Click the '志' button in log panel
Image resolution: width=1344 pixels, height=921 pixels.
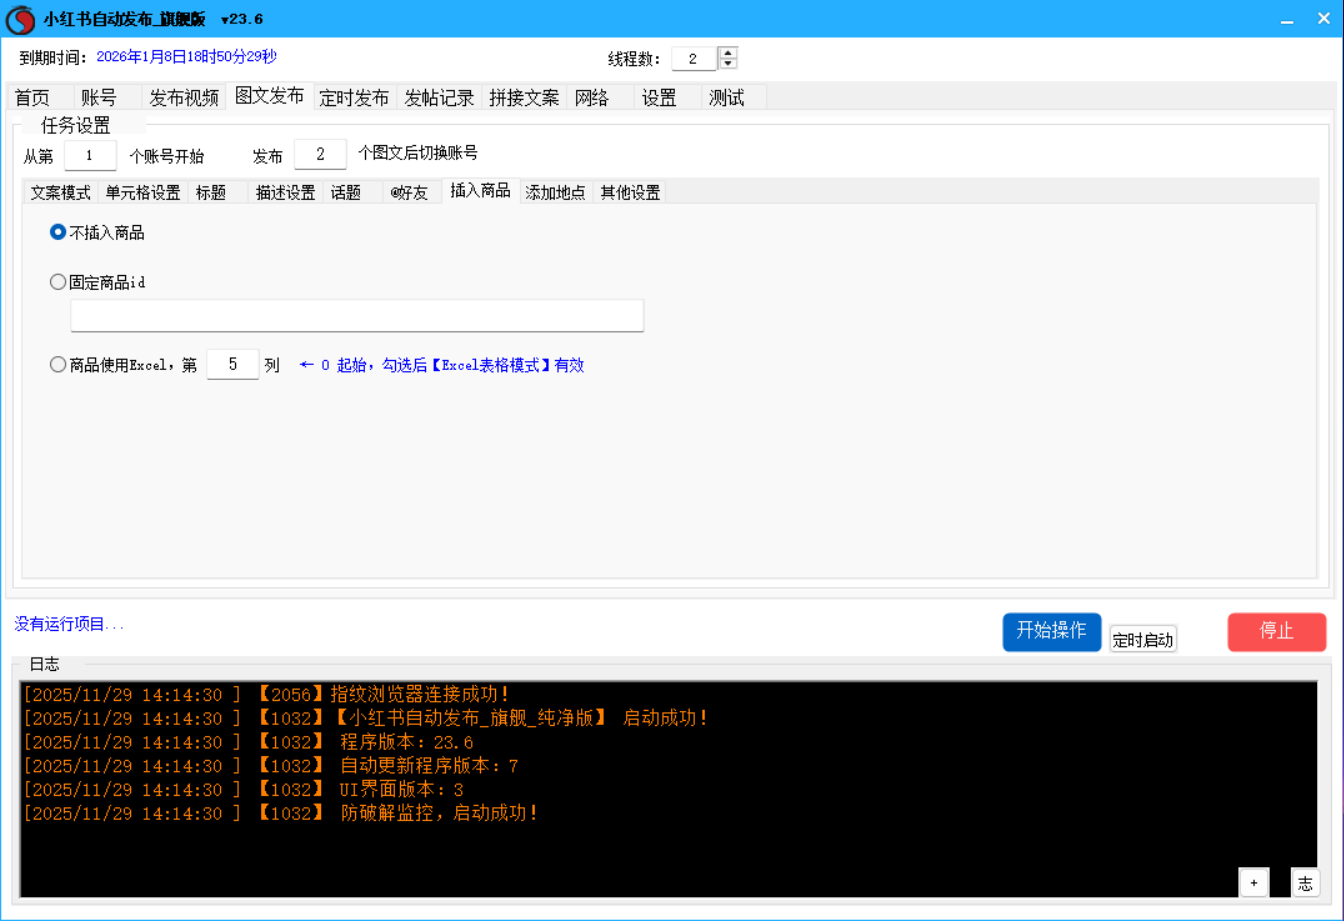[1304, 882]
